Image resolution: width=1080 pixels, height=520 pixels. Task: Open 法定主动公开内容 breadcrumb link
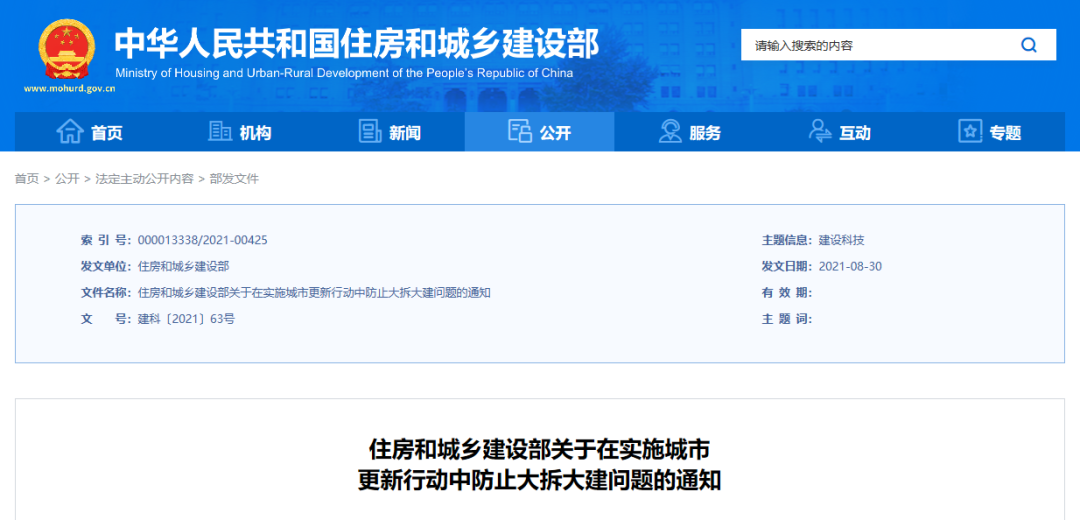coord(145,179)
